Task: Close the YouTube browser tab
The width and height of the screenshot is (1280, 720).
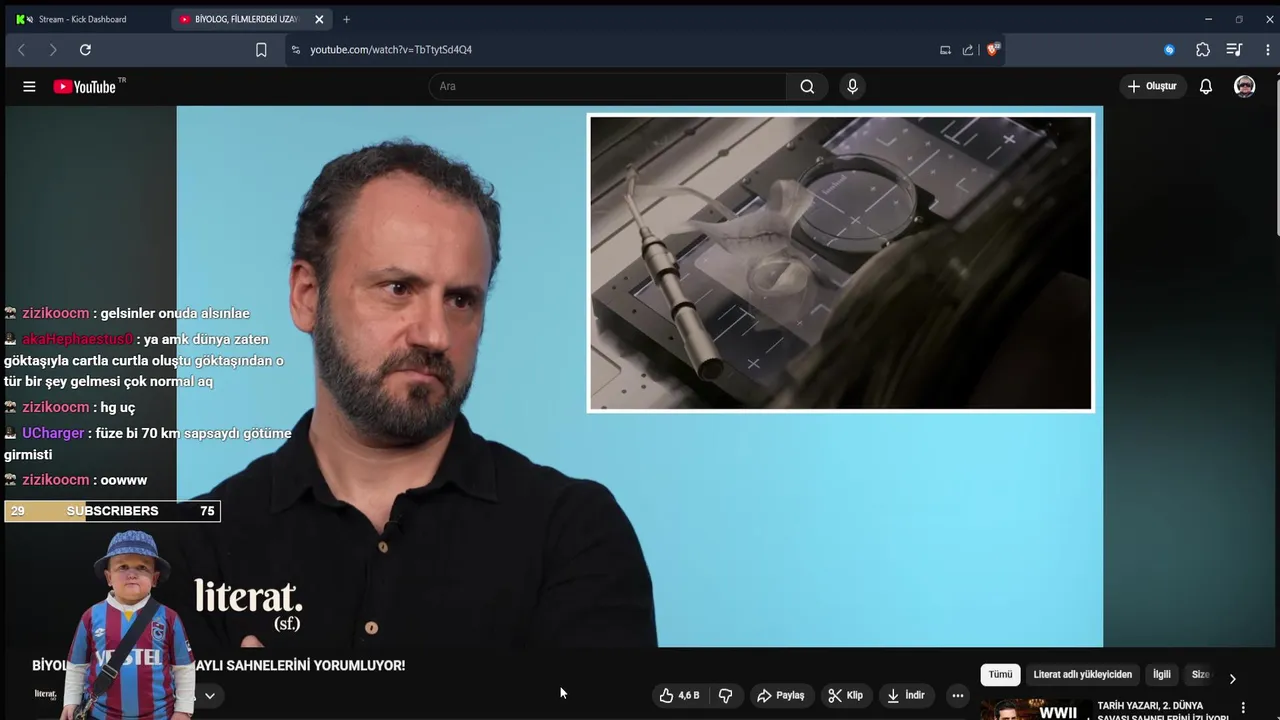Action: pyautogui.click(x=319, y=19)
